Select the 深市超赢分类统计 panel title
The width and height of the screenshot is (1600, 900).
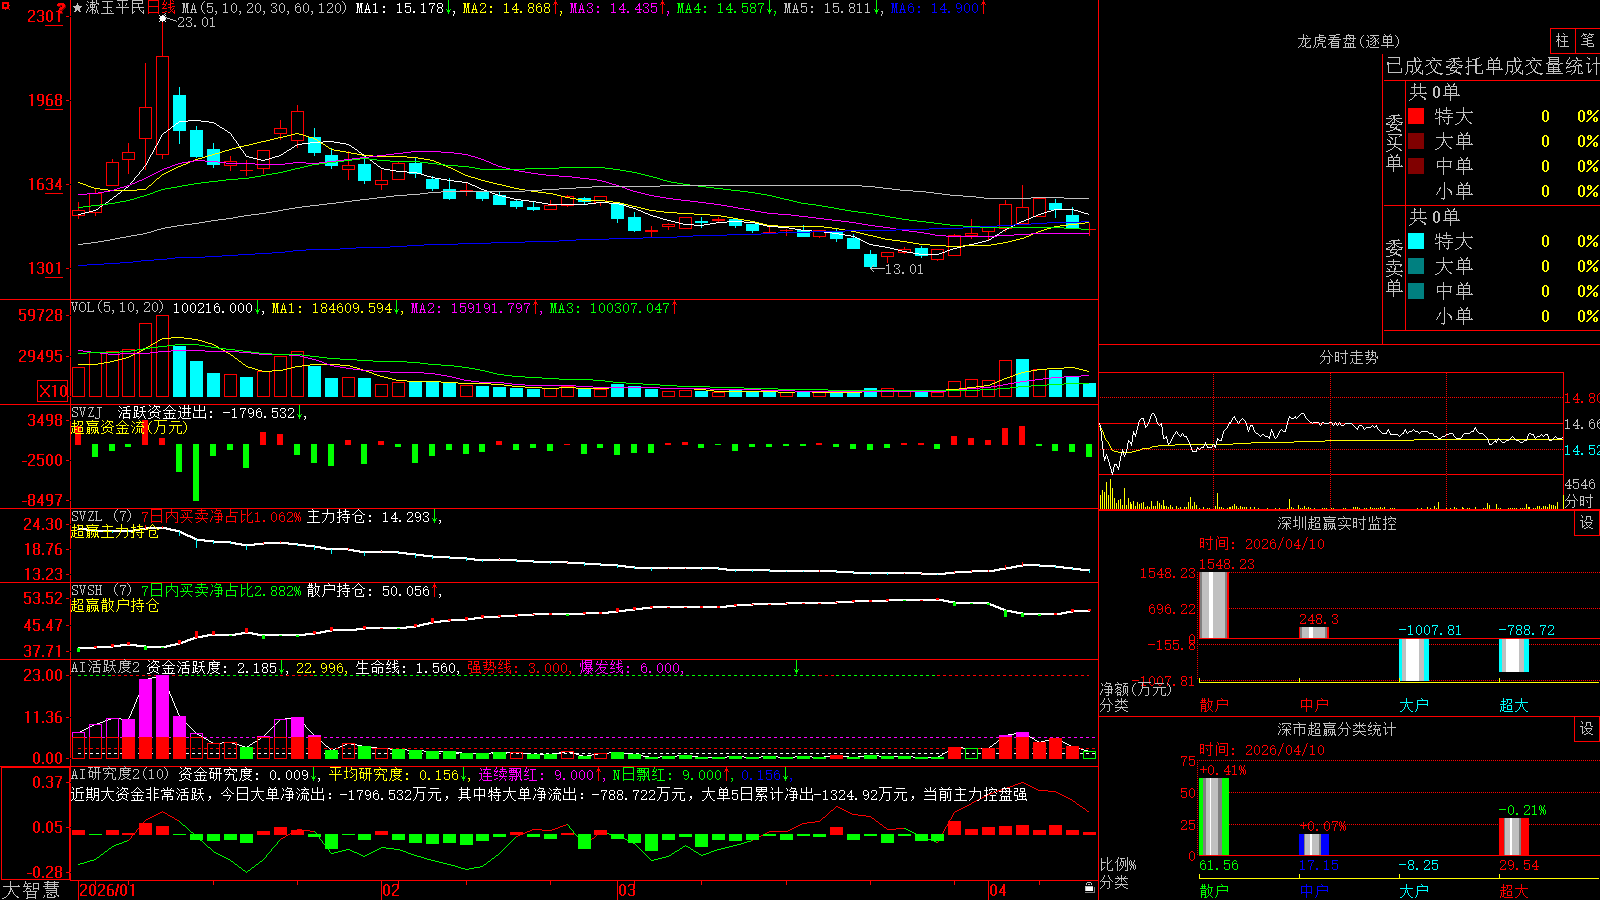click(1337, 729)
